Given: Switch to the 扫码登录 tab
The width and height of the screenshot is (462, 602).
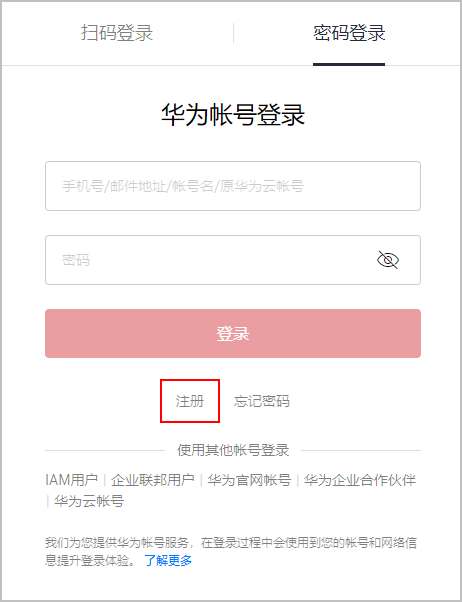Looking at the screenshot, I should [x=117, y=33].
